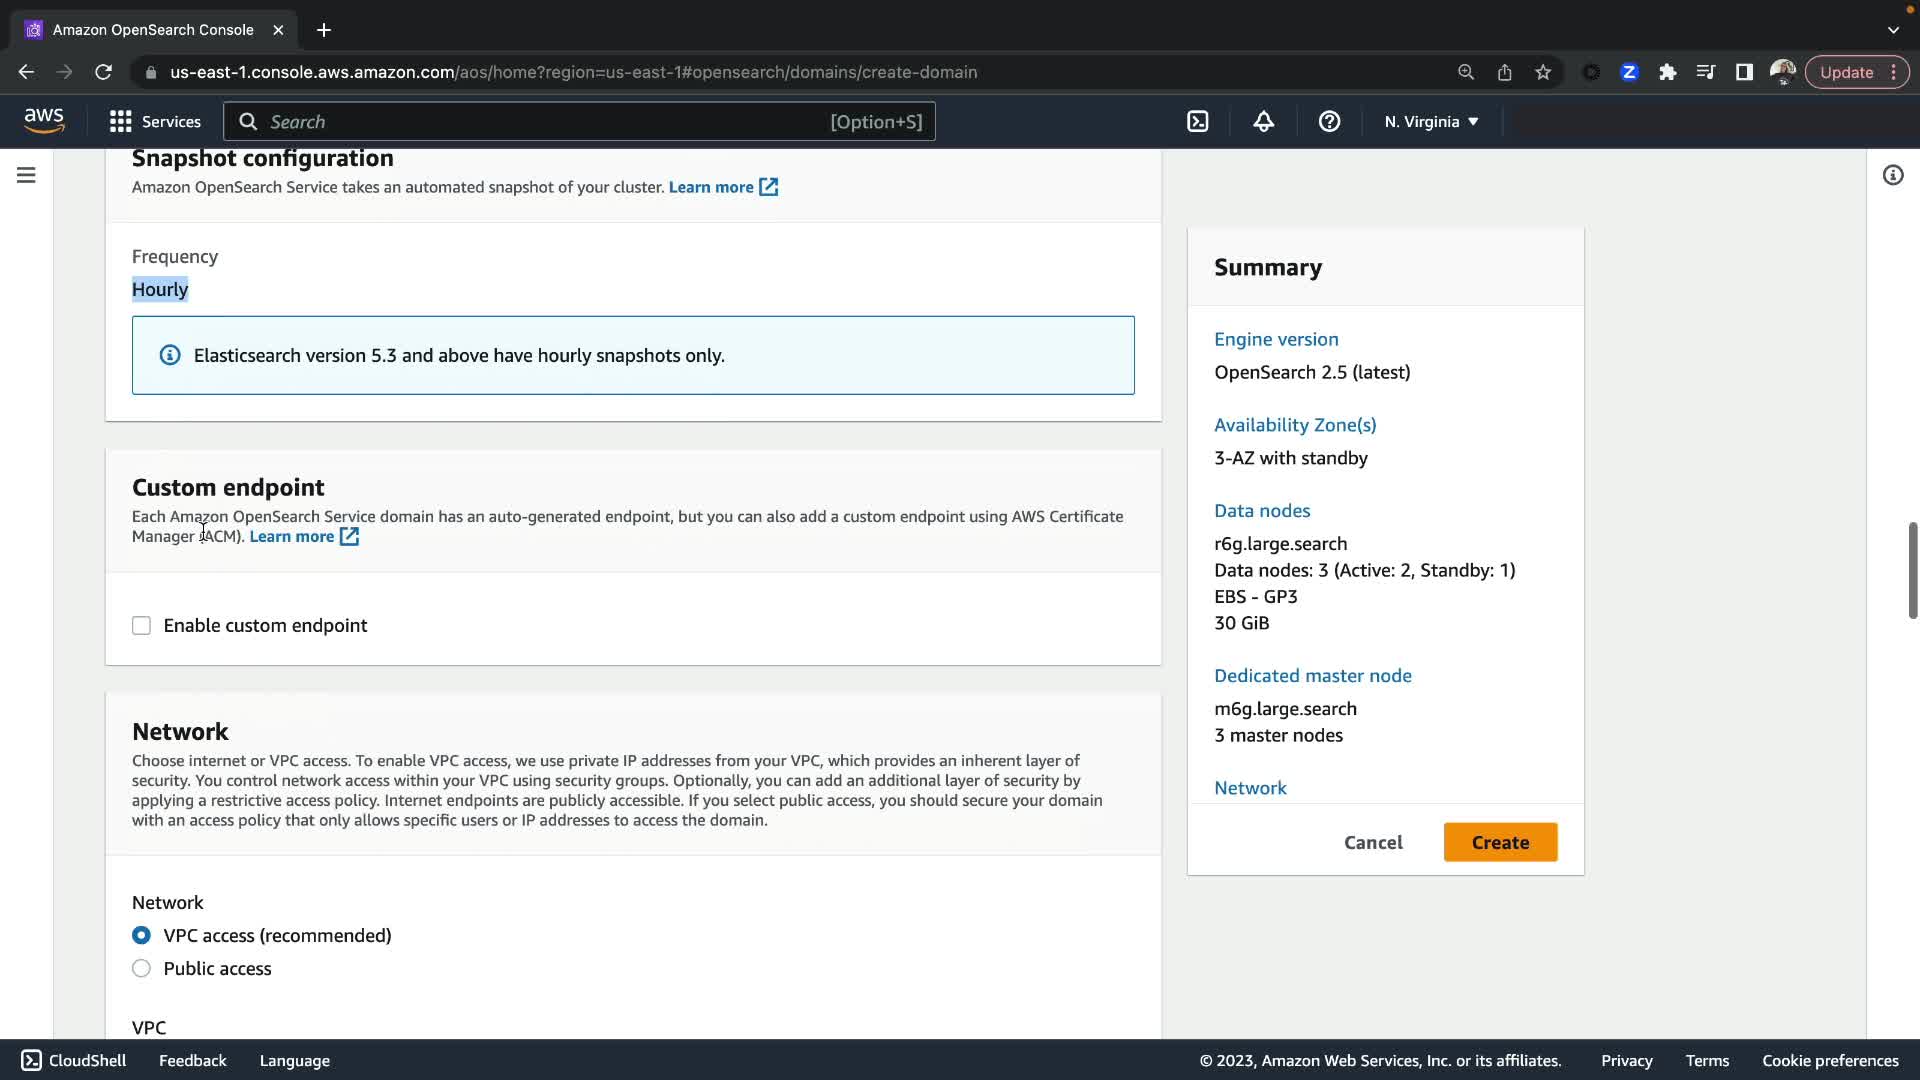Open the browser extensions puzzle icon
This screenshot has height=1080, width=1920.
click(1667, 72)
